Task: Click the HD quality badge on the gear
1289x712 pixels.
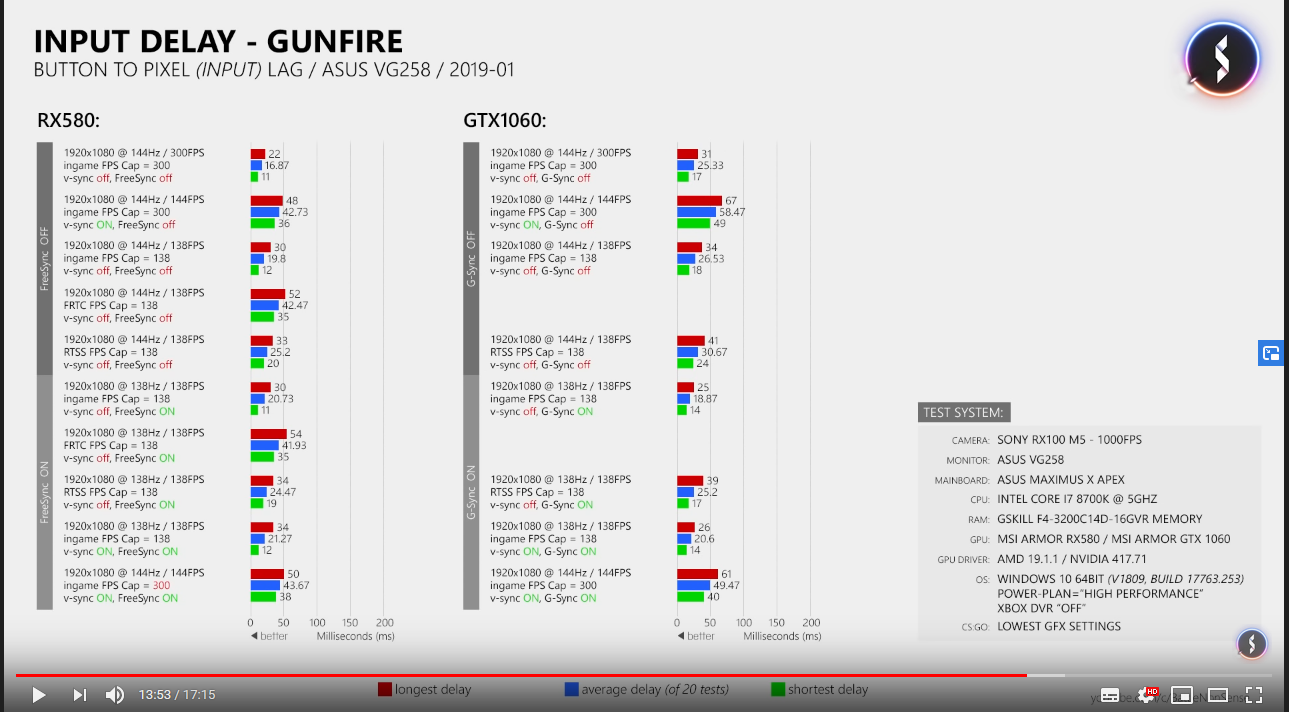Action: point(1152,690)
